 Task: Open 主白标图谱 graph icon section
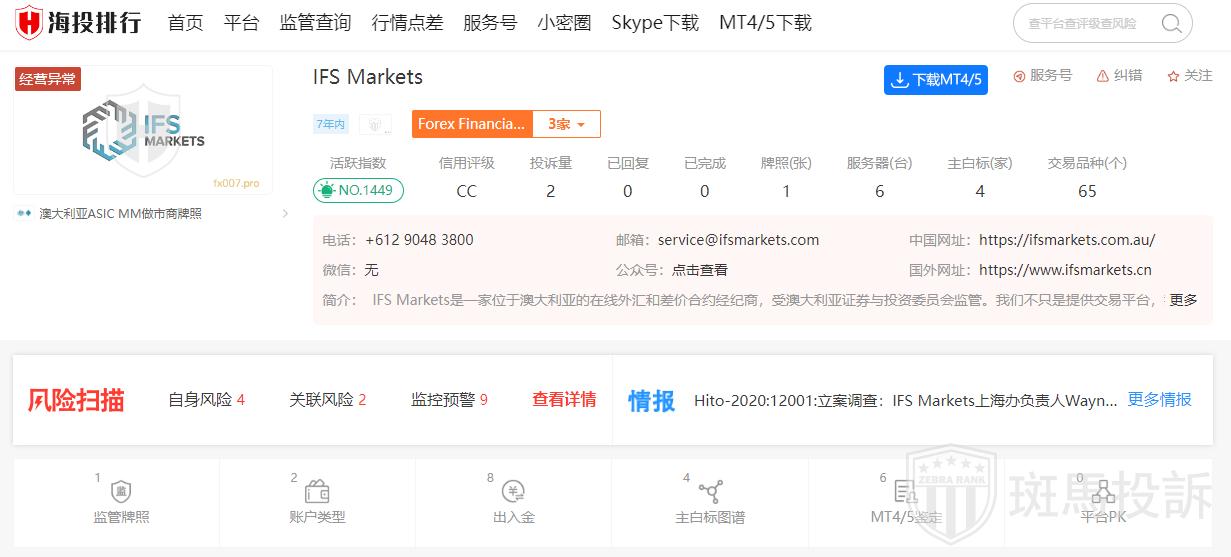[710, 492]
